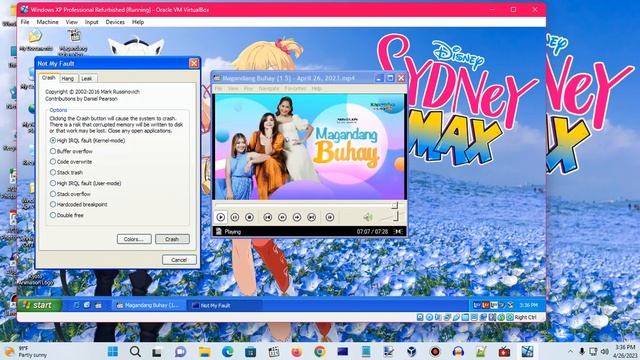Launch Firefox from the taskbar
This screenshot has width=640, height=360.
click(297, 351)
